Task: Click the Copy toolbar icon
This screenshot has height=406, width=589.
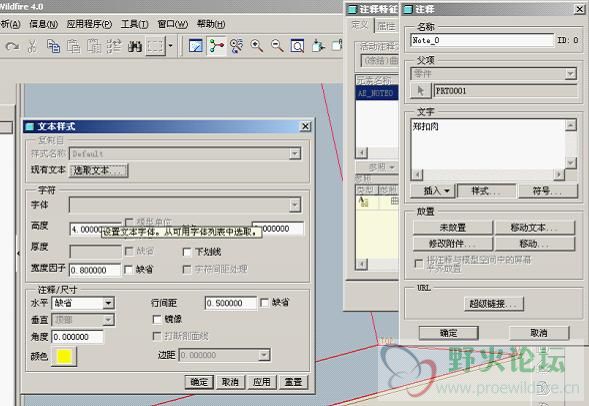Action: coord(53,46)
